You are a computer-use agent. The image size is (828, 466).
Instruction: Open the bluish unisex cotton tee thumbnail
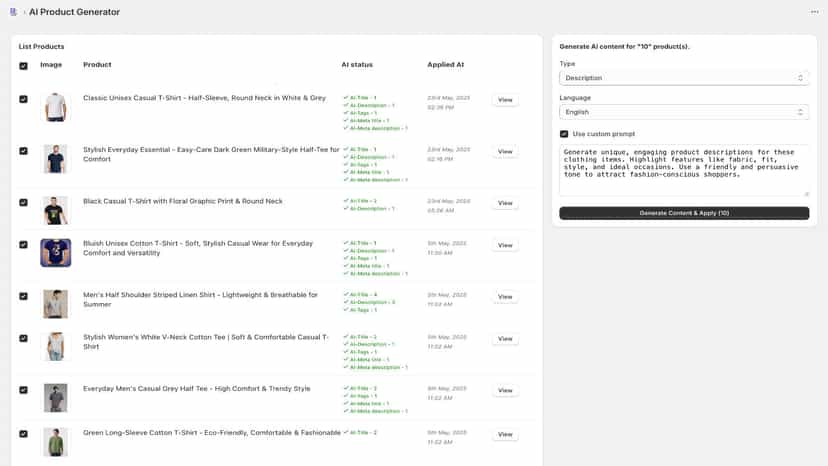point(55,253)
